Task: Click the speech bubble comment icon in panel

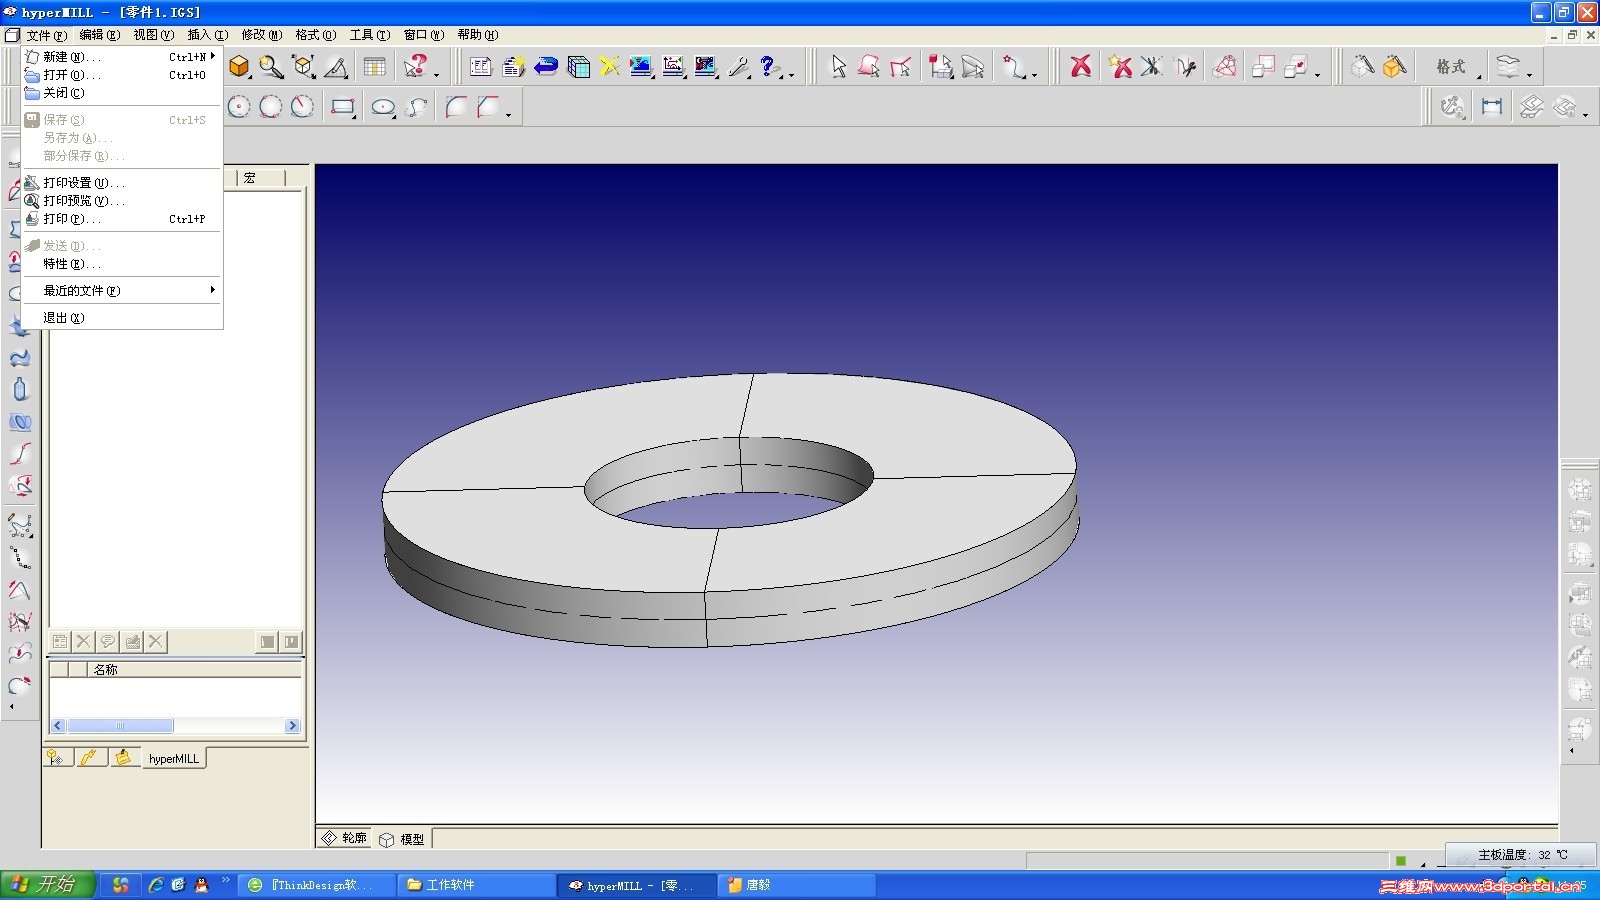Action: click(x=108, y=642)
